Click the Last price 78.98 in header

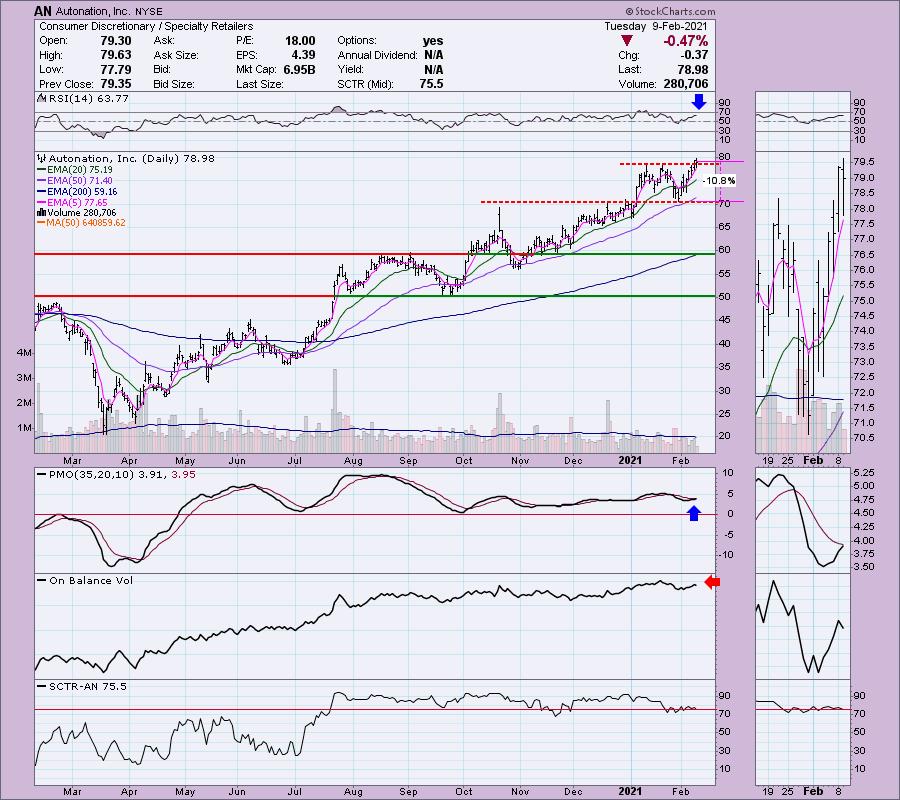point(693,69)
